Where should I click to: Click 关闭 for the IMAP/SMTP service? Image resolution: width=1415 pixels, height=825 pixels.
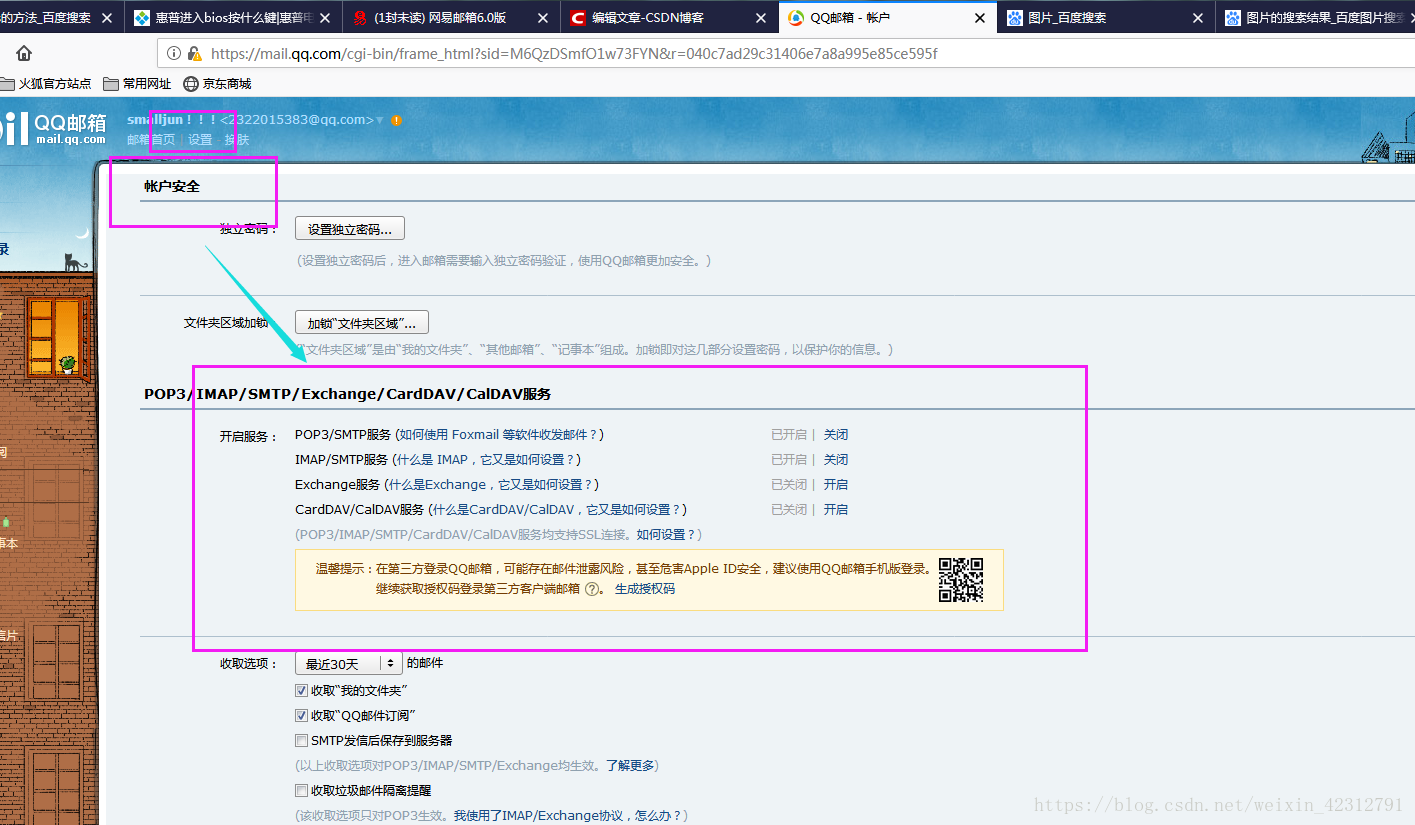[x=836, y=460]
